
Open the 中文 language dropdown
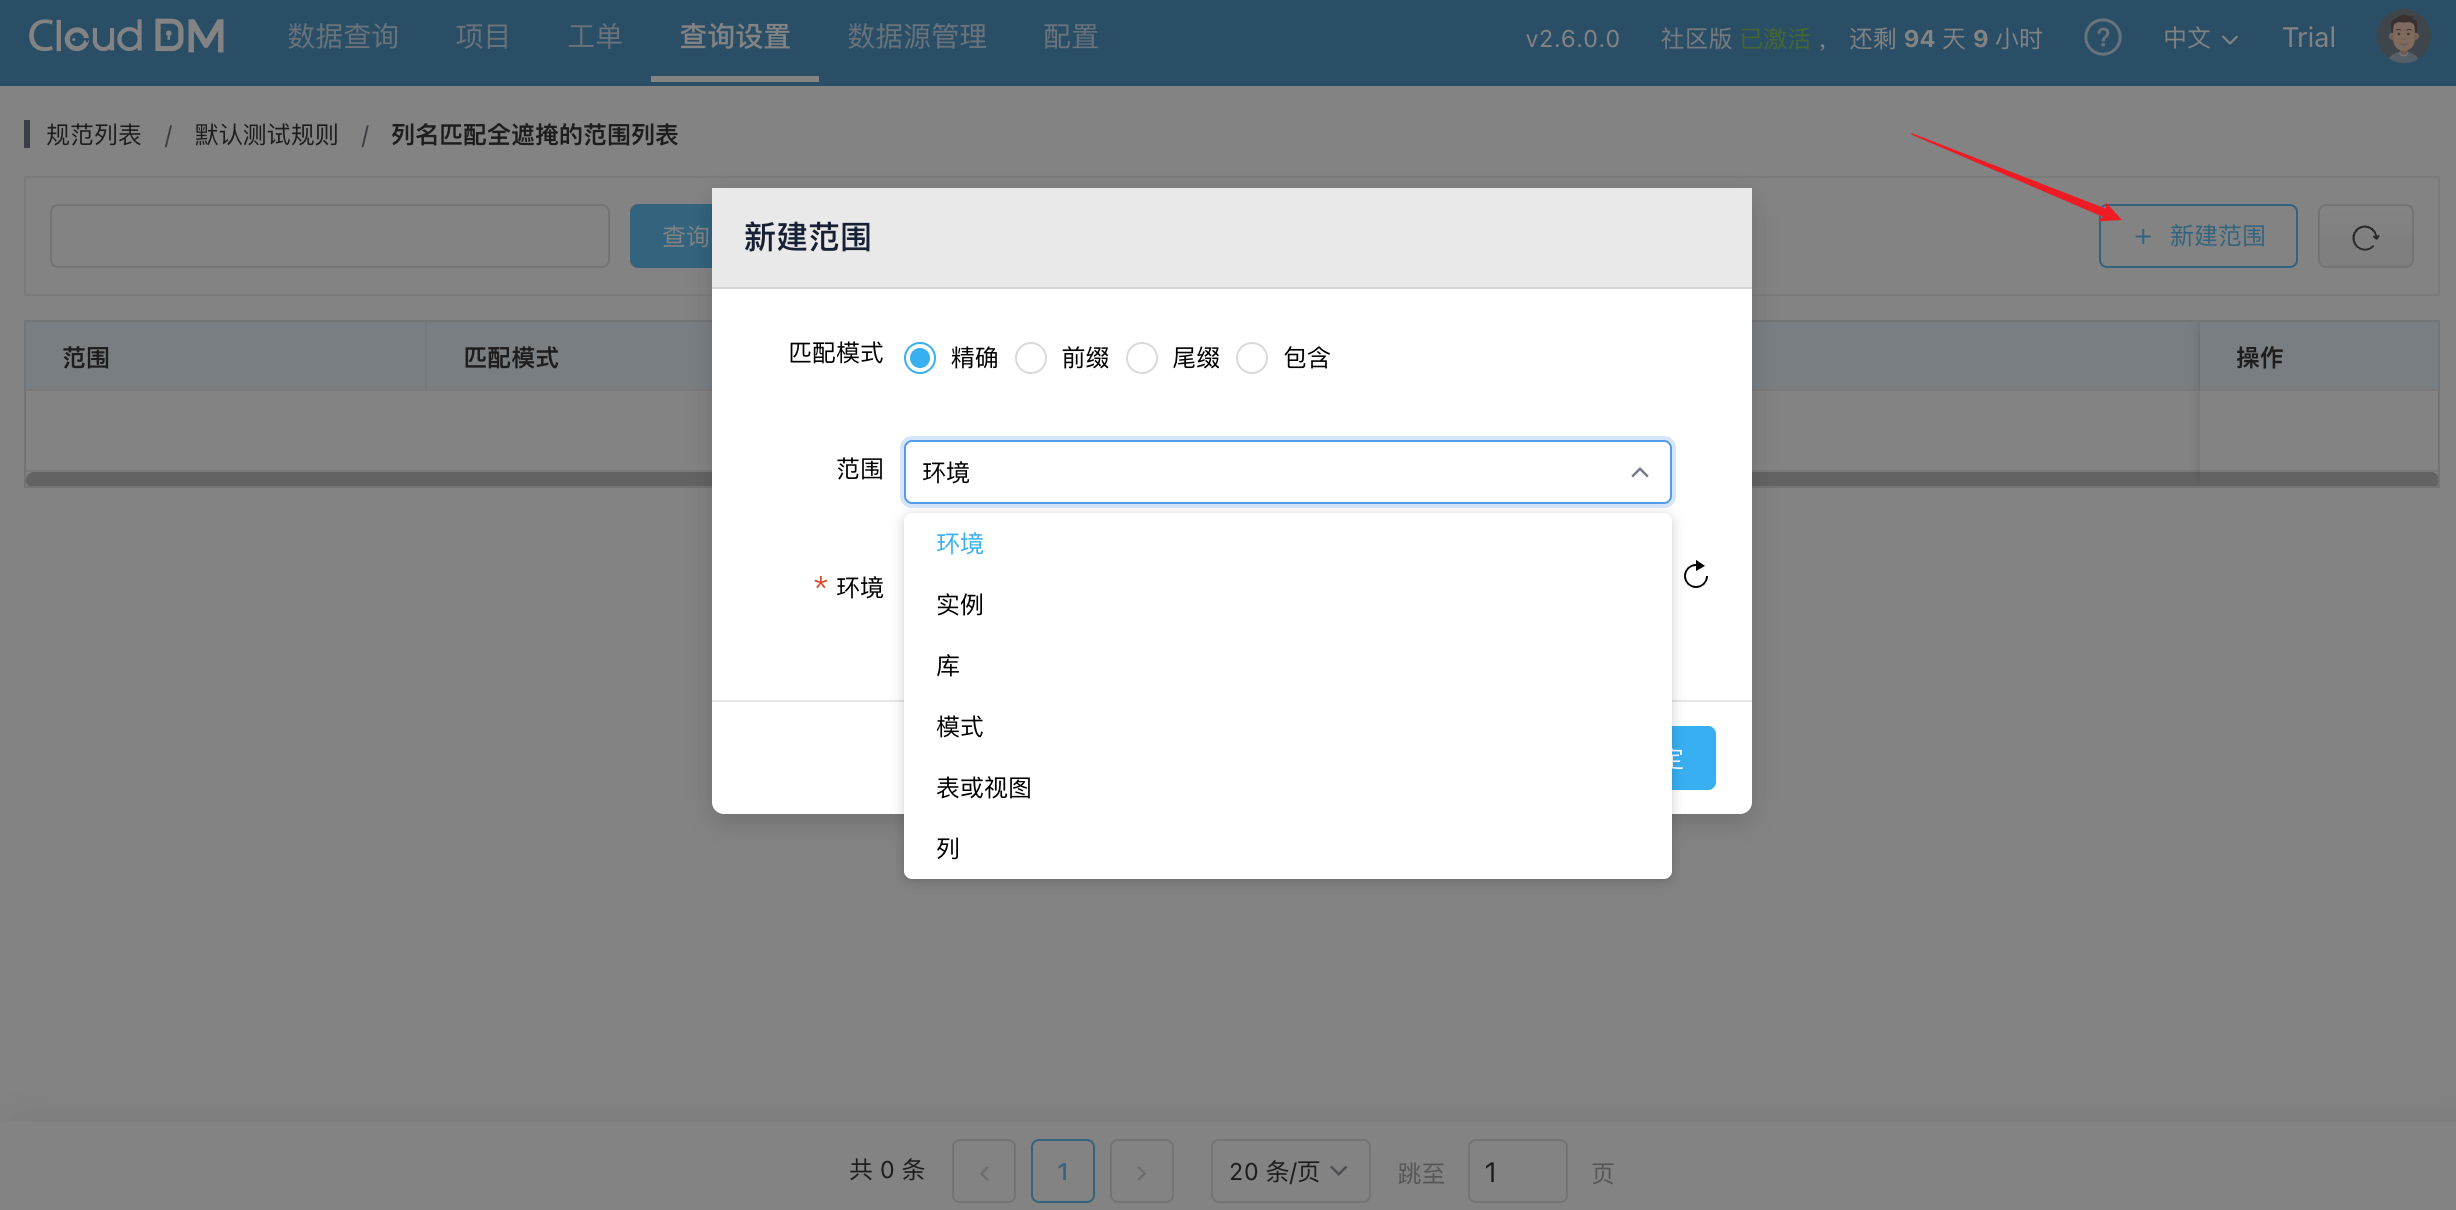[2199, 38]
